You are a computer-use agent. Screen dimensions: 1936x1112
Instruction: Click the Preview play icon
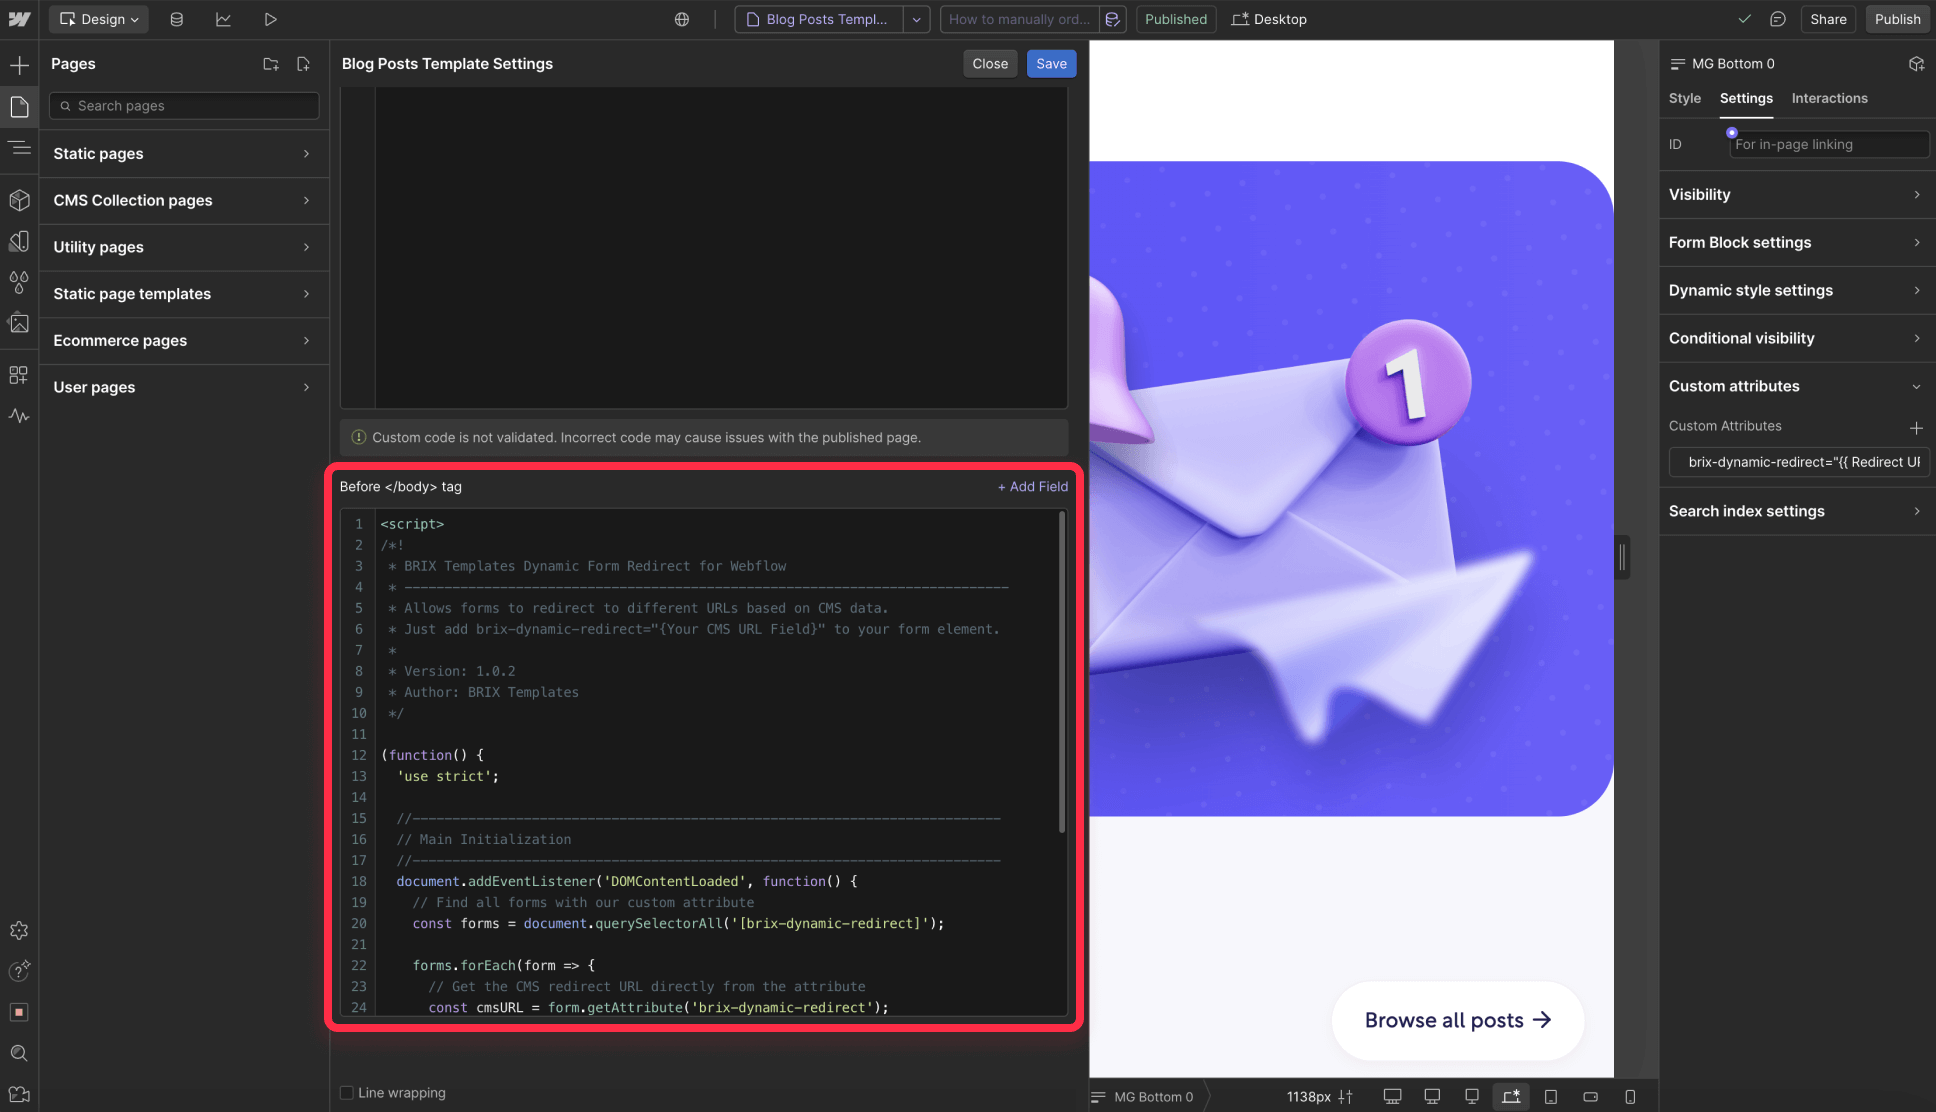[x=270, y=19]
